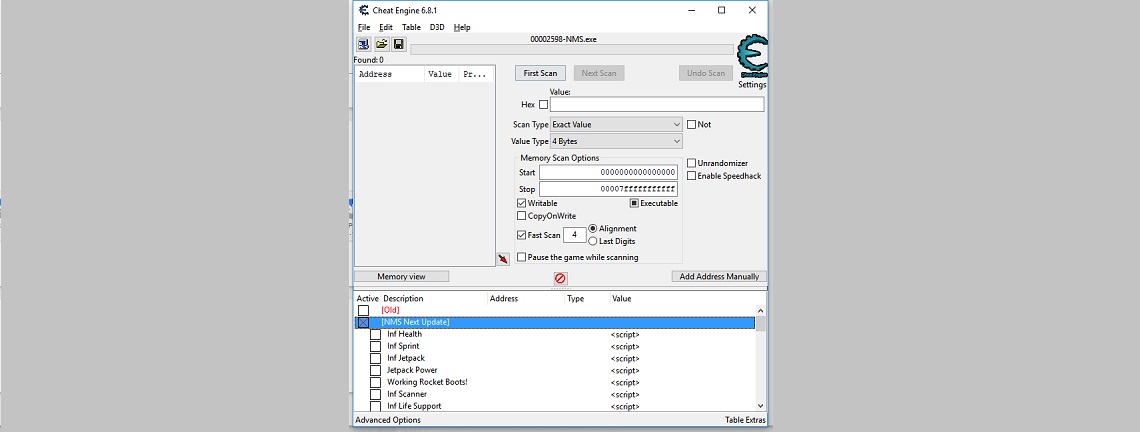Activate the Inf Life Support script

375,406
